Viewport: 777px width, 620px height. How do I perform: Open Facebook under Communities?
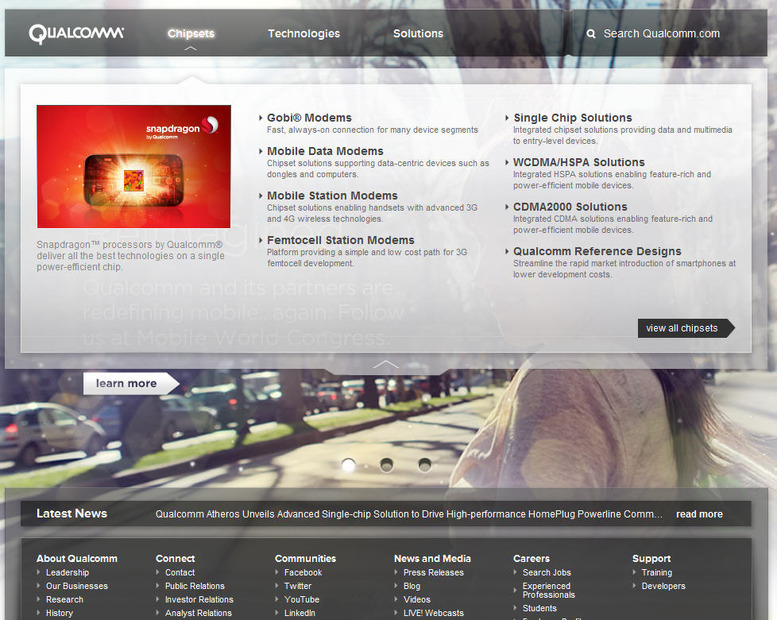pos(303,572)
